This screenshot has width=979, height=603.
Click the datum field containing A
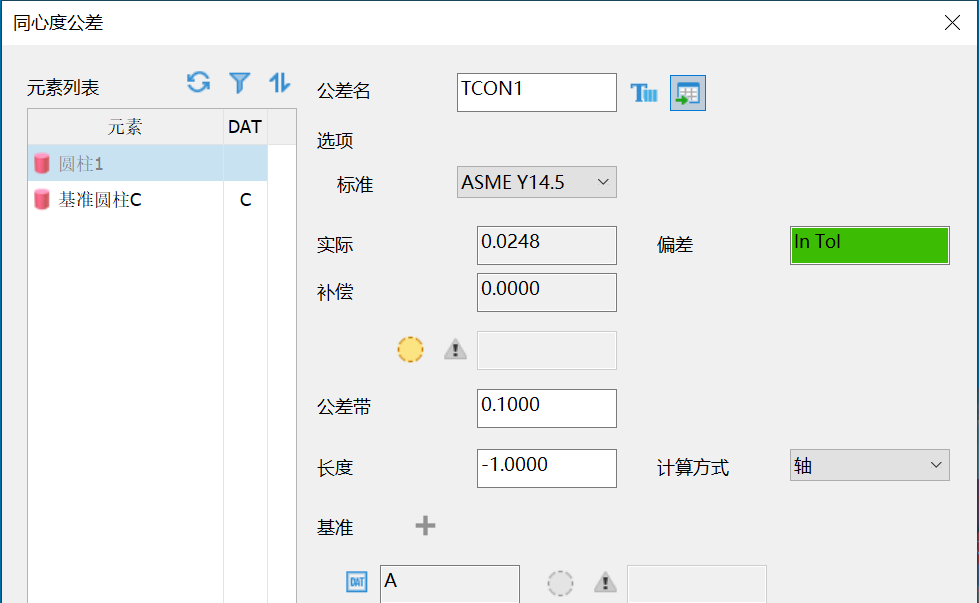tap(449, 584)
